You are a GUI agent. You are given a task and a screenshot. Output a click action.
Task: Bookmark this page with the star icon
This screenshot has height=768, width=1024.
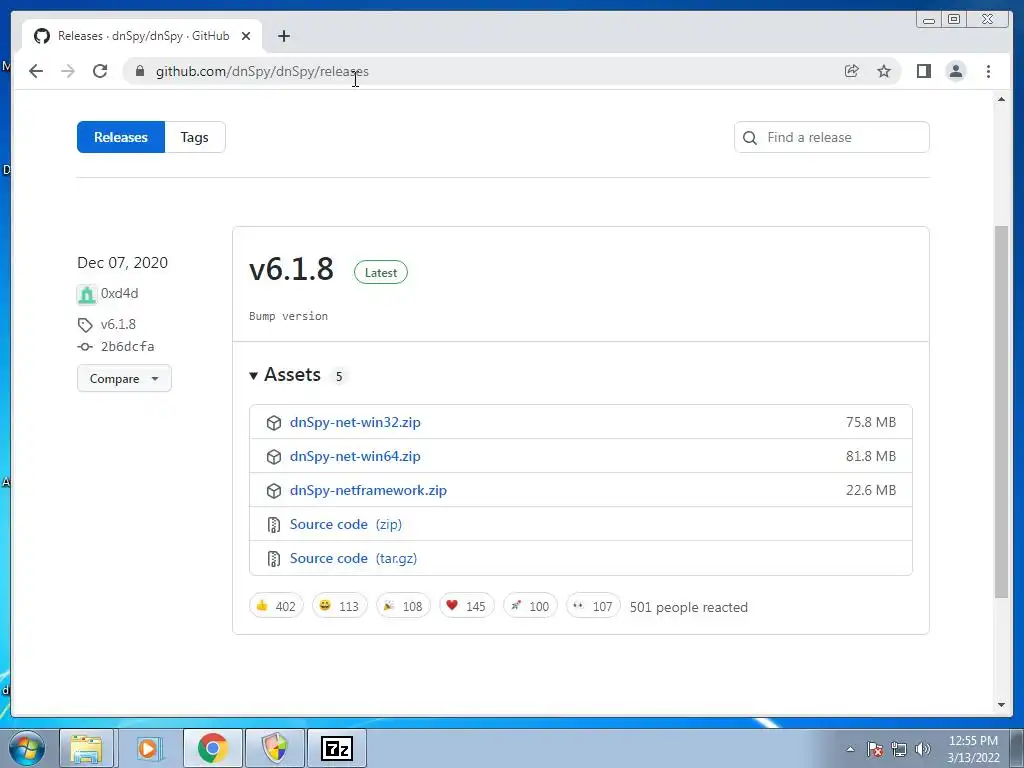(x=884, y=71)
